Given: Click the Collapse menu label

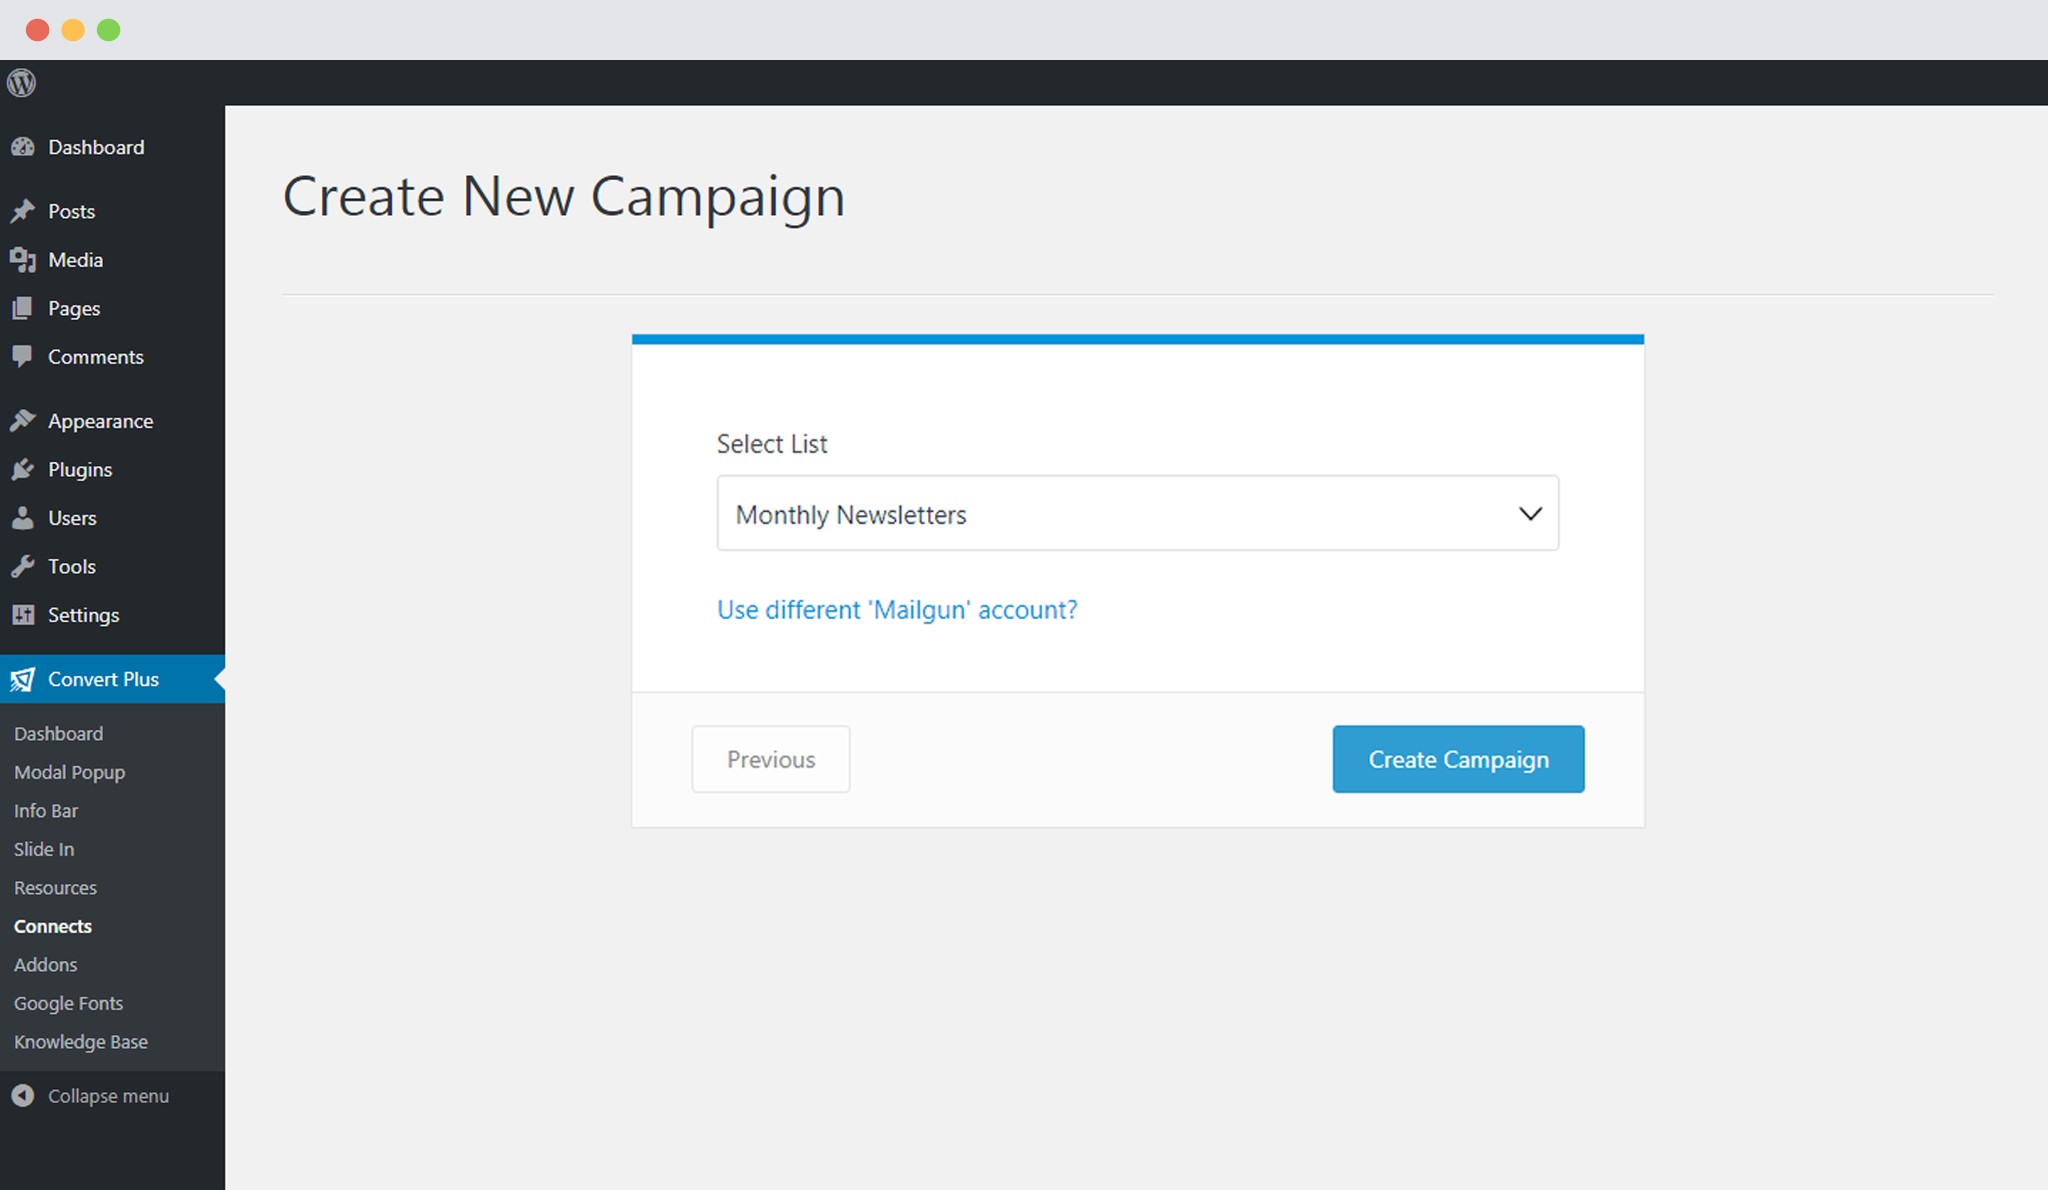Looking at the screenshot, I should tap(108, 1096).
